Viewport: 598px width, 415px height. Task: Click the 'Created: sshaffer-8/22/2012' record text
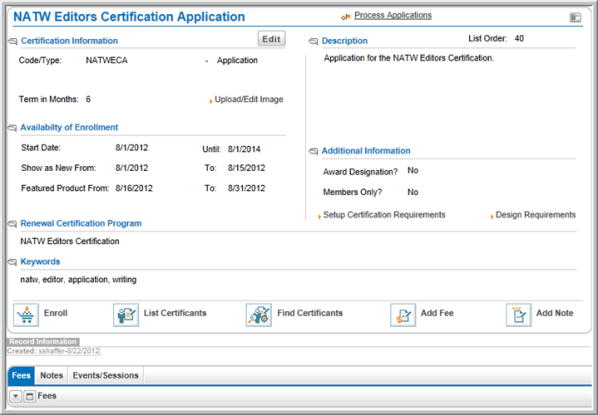53,351
